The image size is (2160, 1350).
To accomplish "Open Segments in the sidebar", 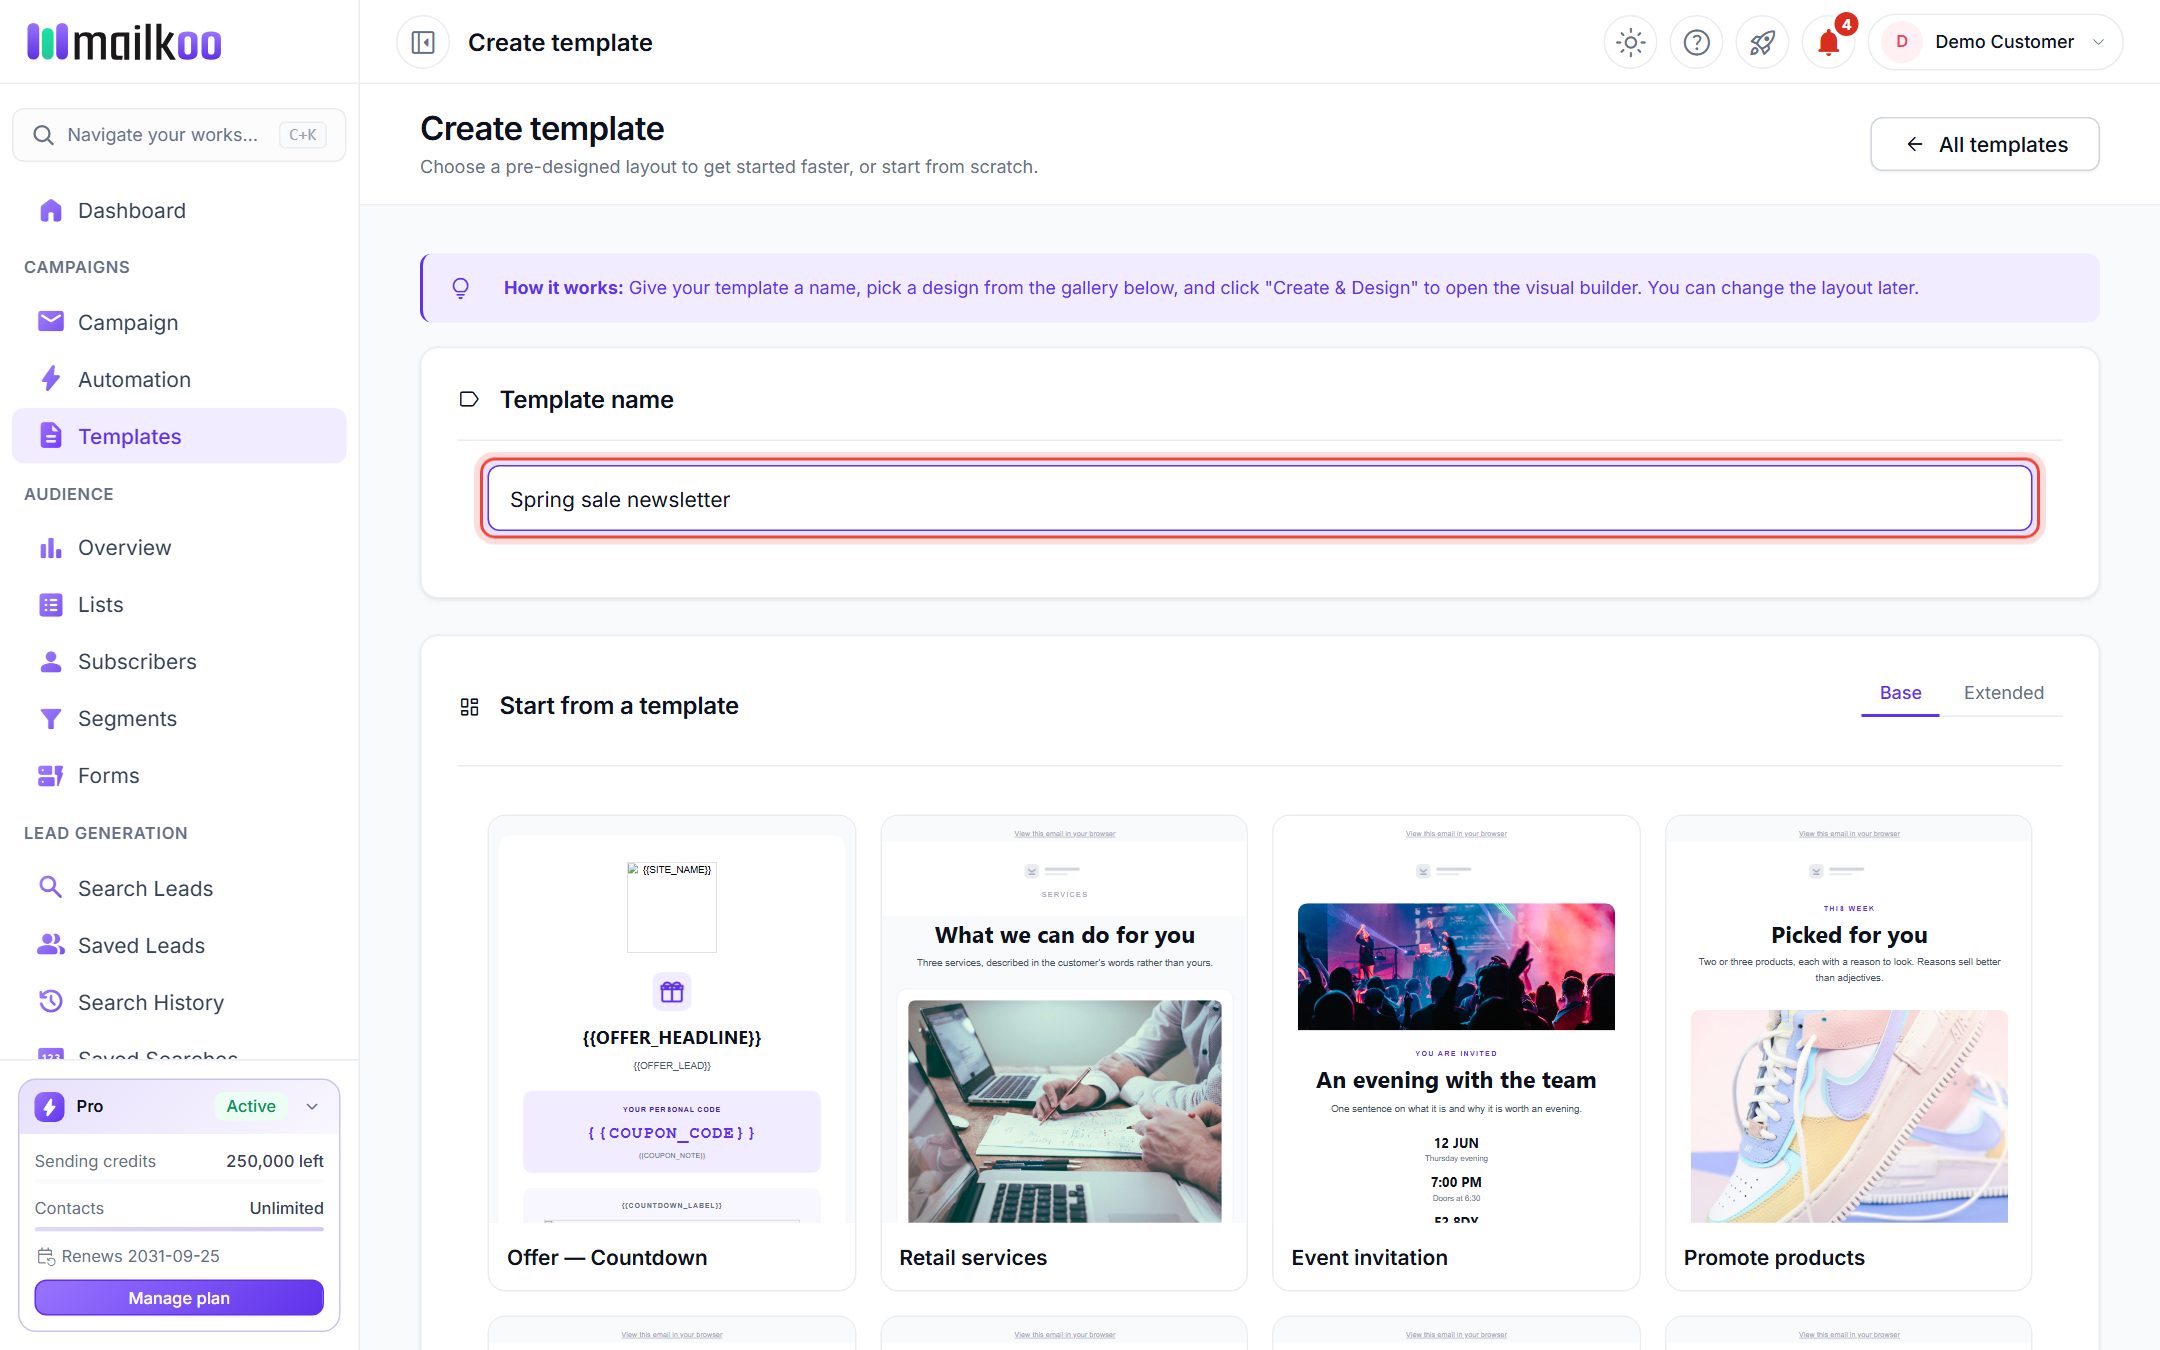I will 179,718.
